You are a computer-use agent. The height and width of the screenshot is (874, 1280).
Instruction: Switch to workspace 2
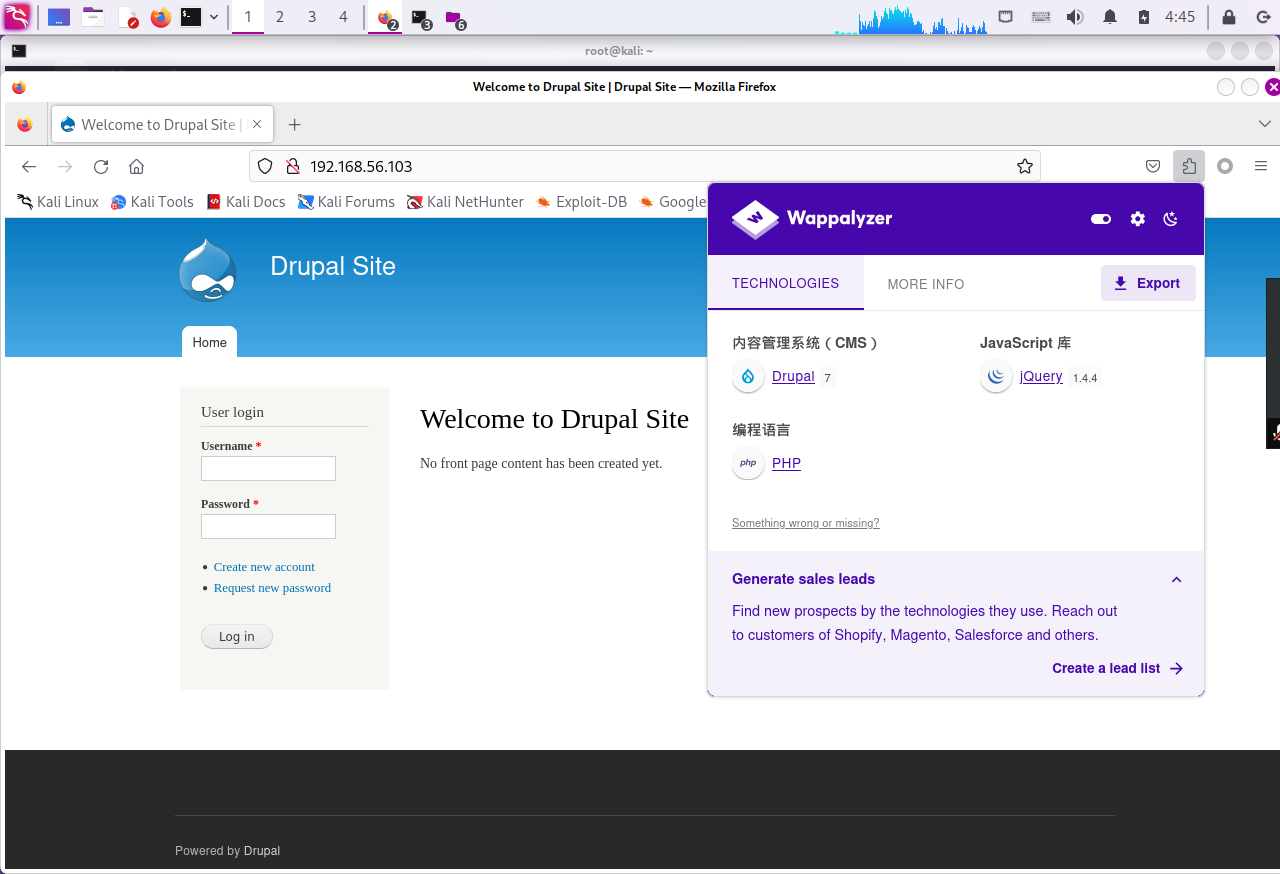coord(279,17)
